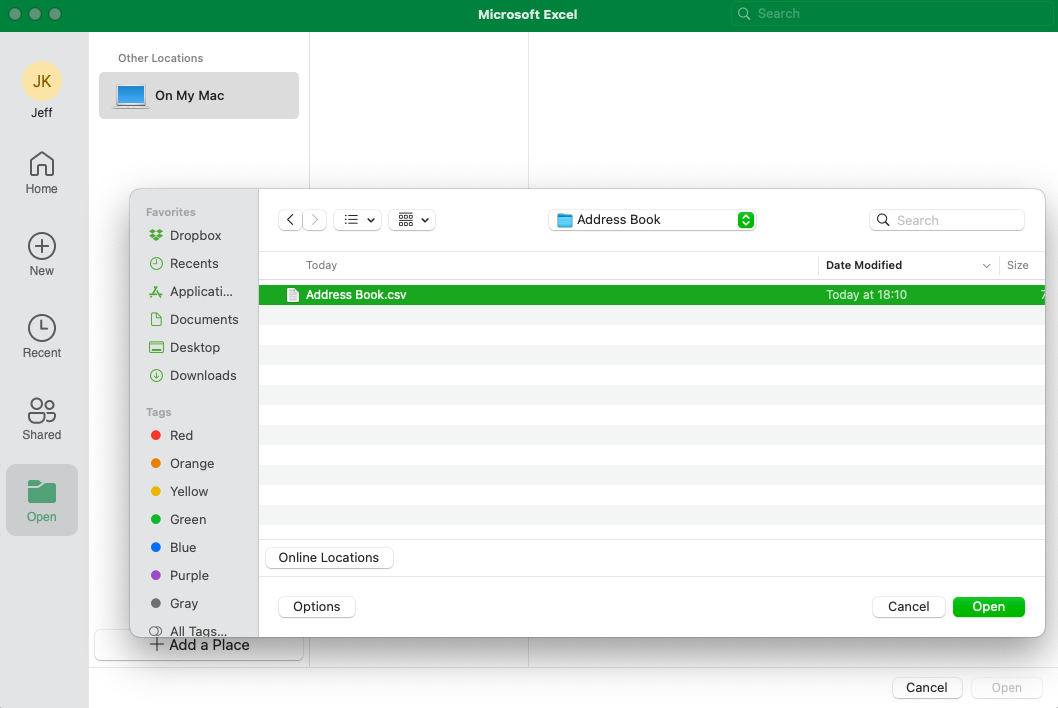Open Downloads folder in Favorites
This screenshot has width=1058, height=708.
pos(193,375)
